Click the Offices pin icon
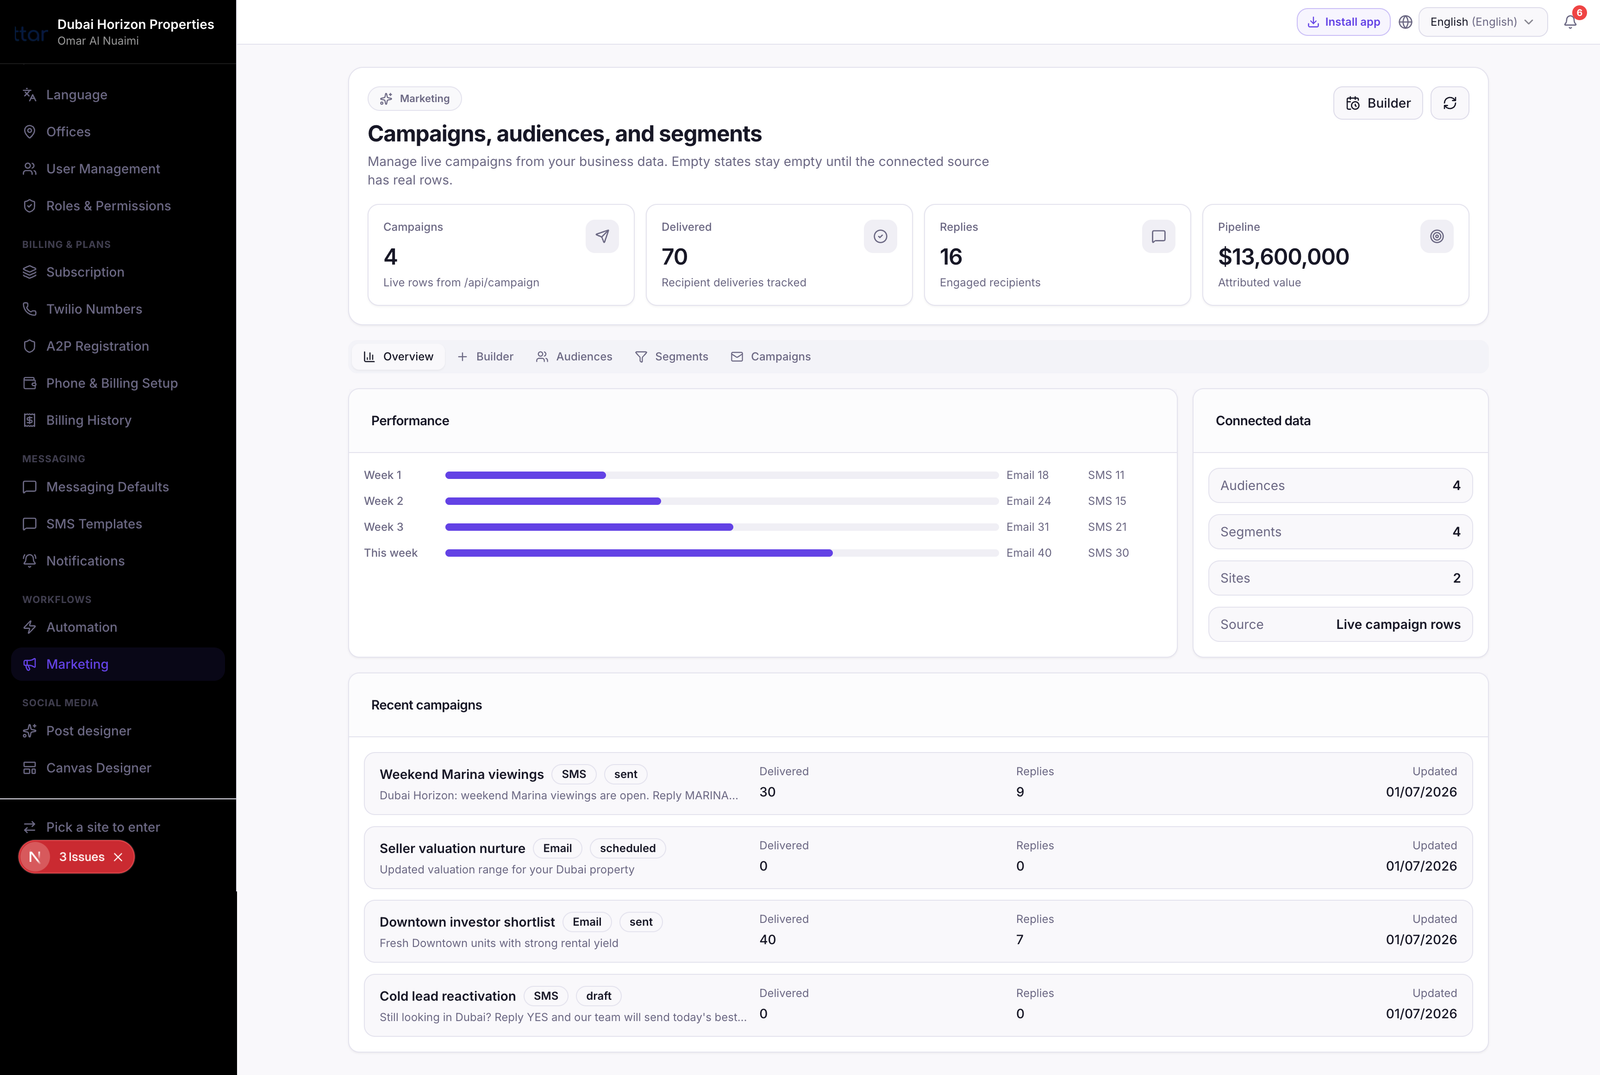 [30, 132]
